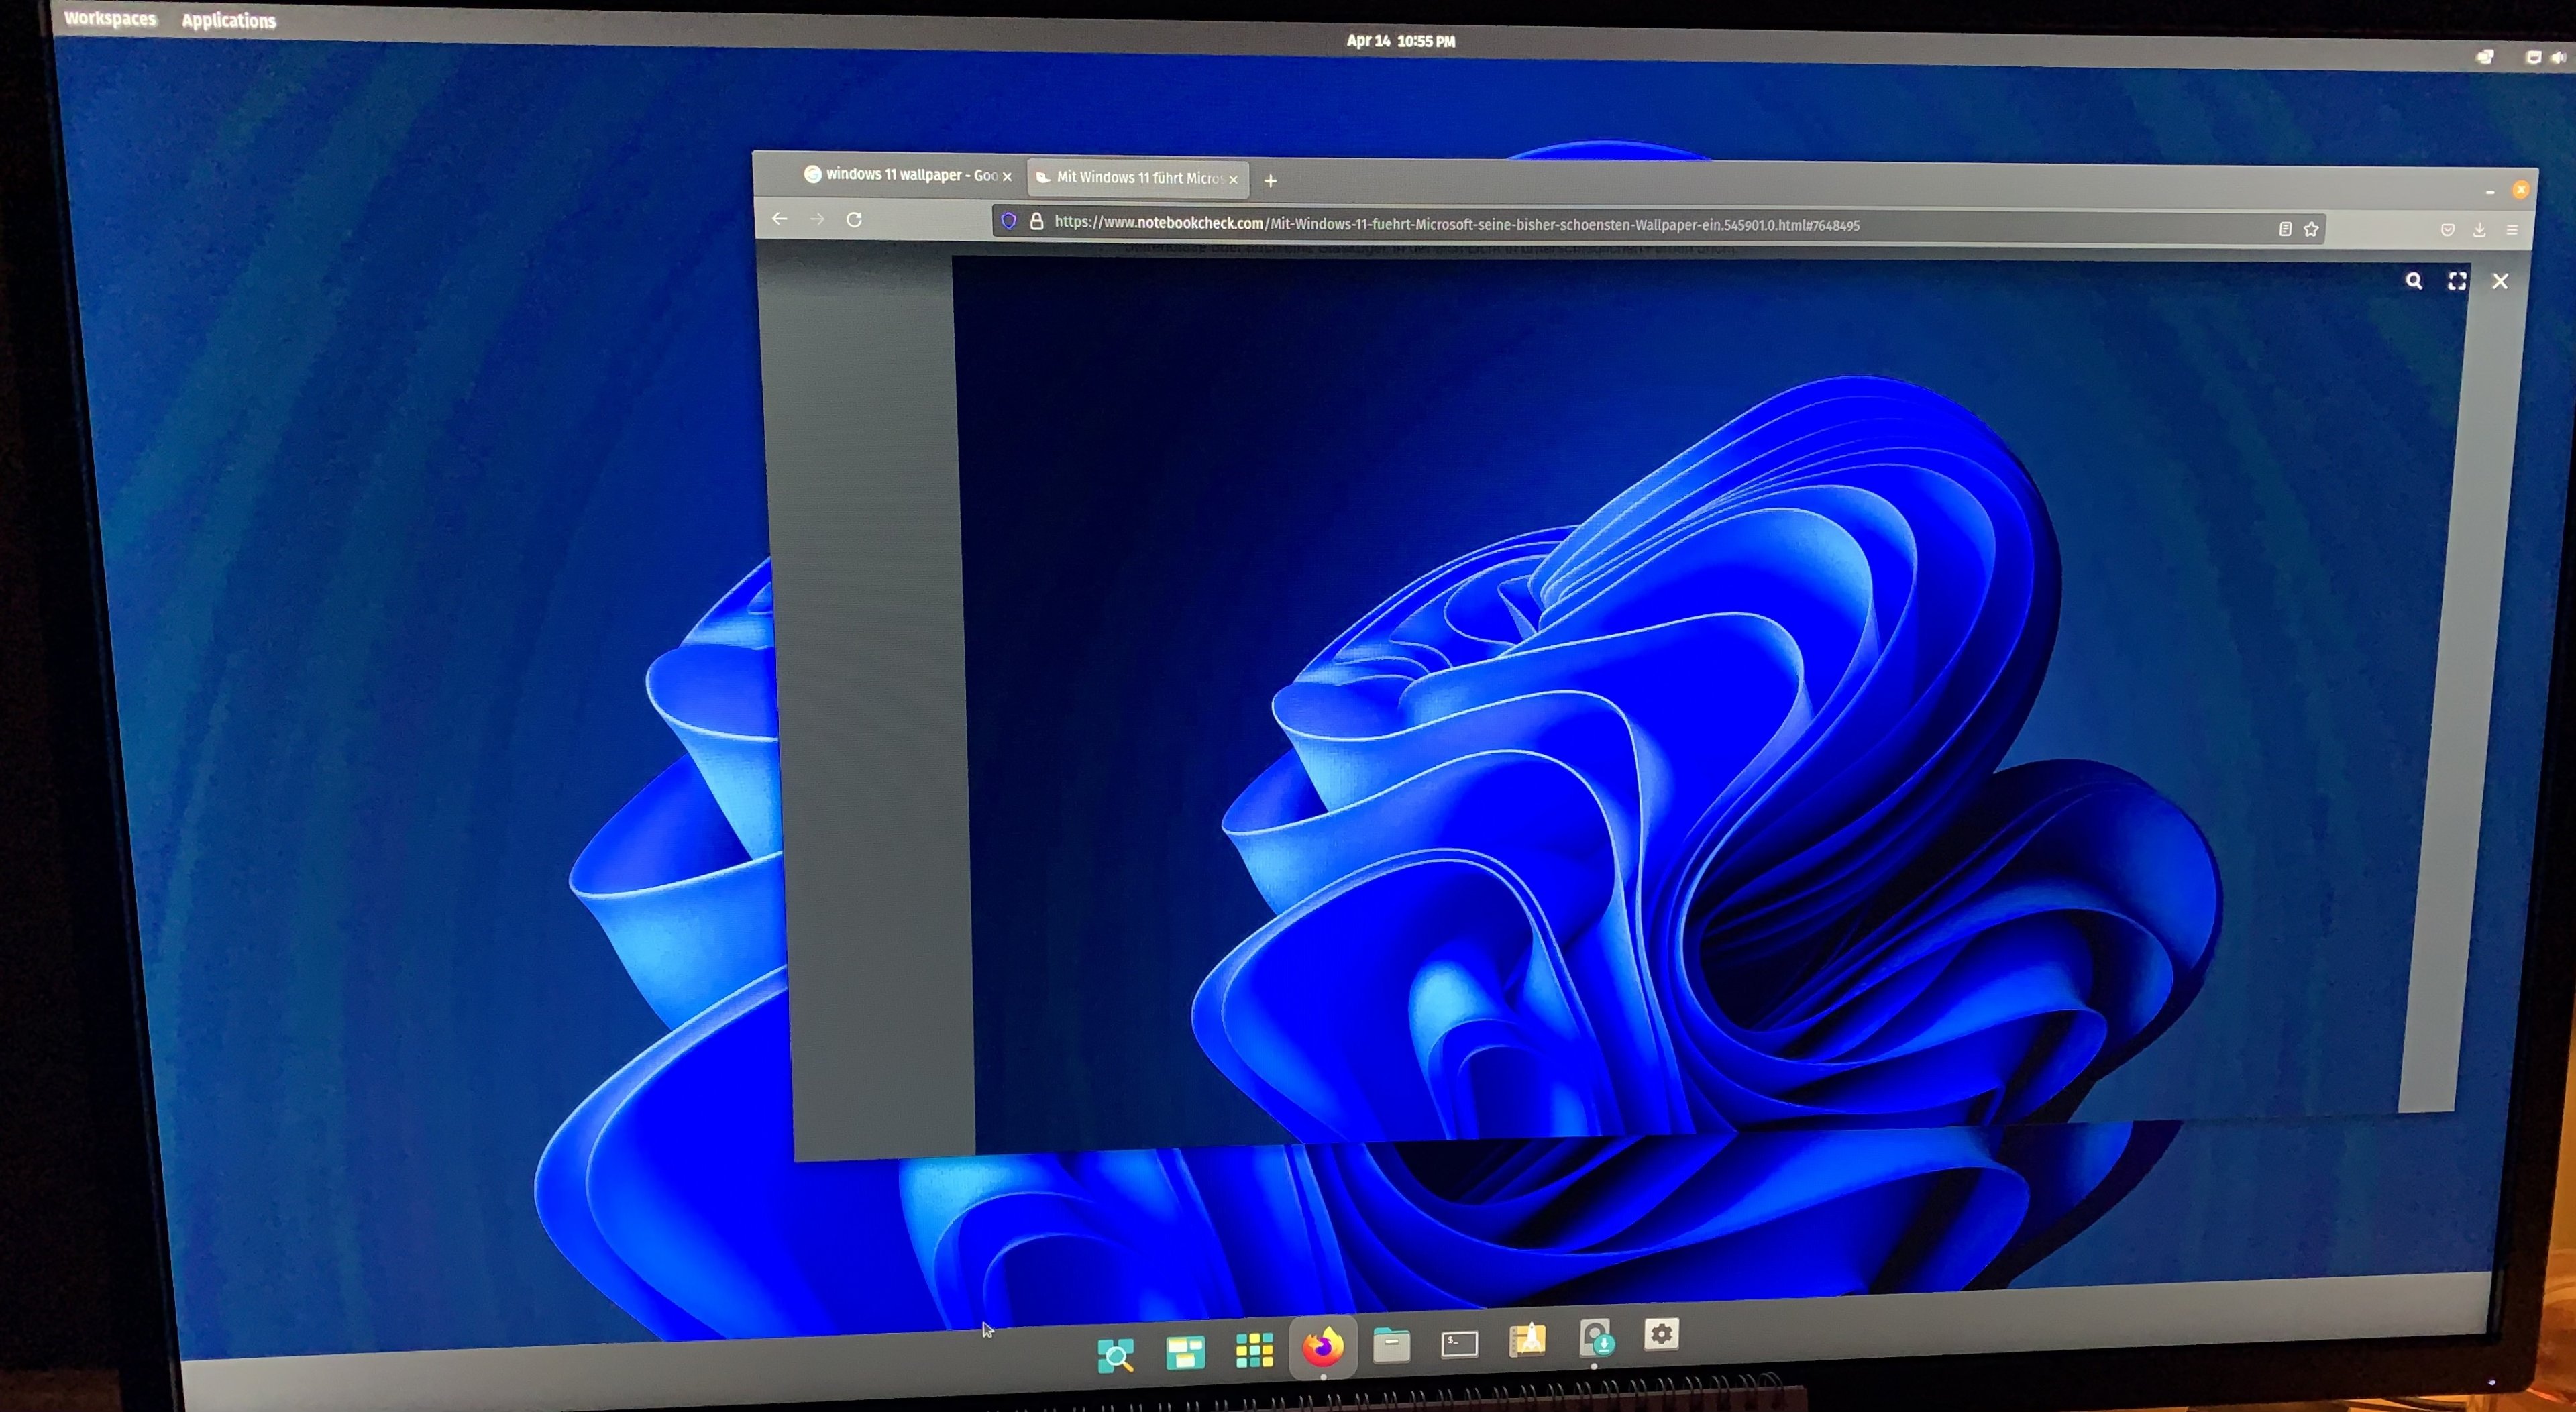Zoom the image with the magnifier icon
The width and height of the screenshot is (2576, 1412).
click(2414, 281)
